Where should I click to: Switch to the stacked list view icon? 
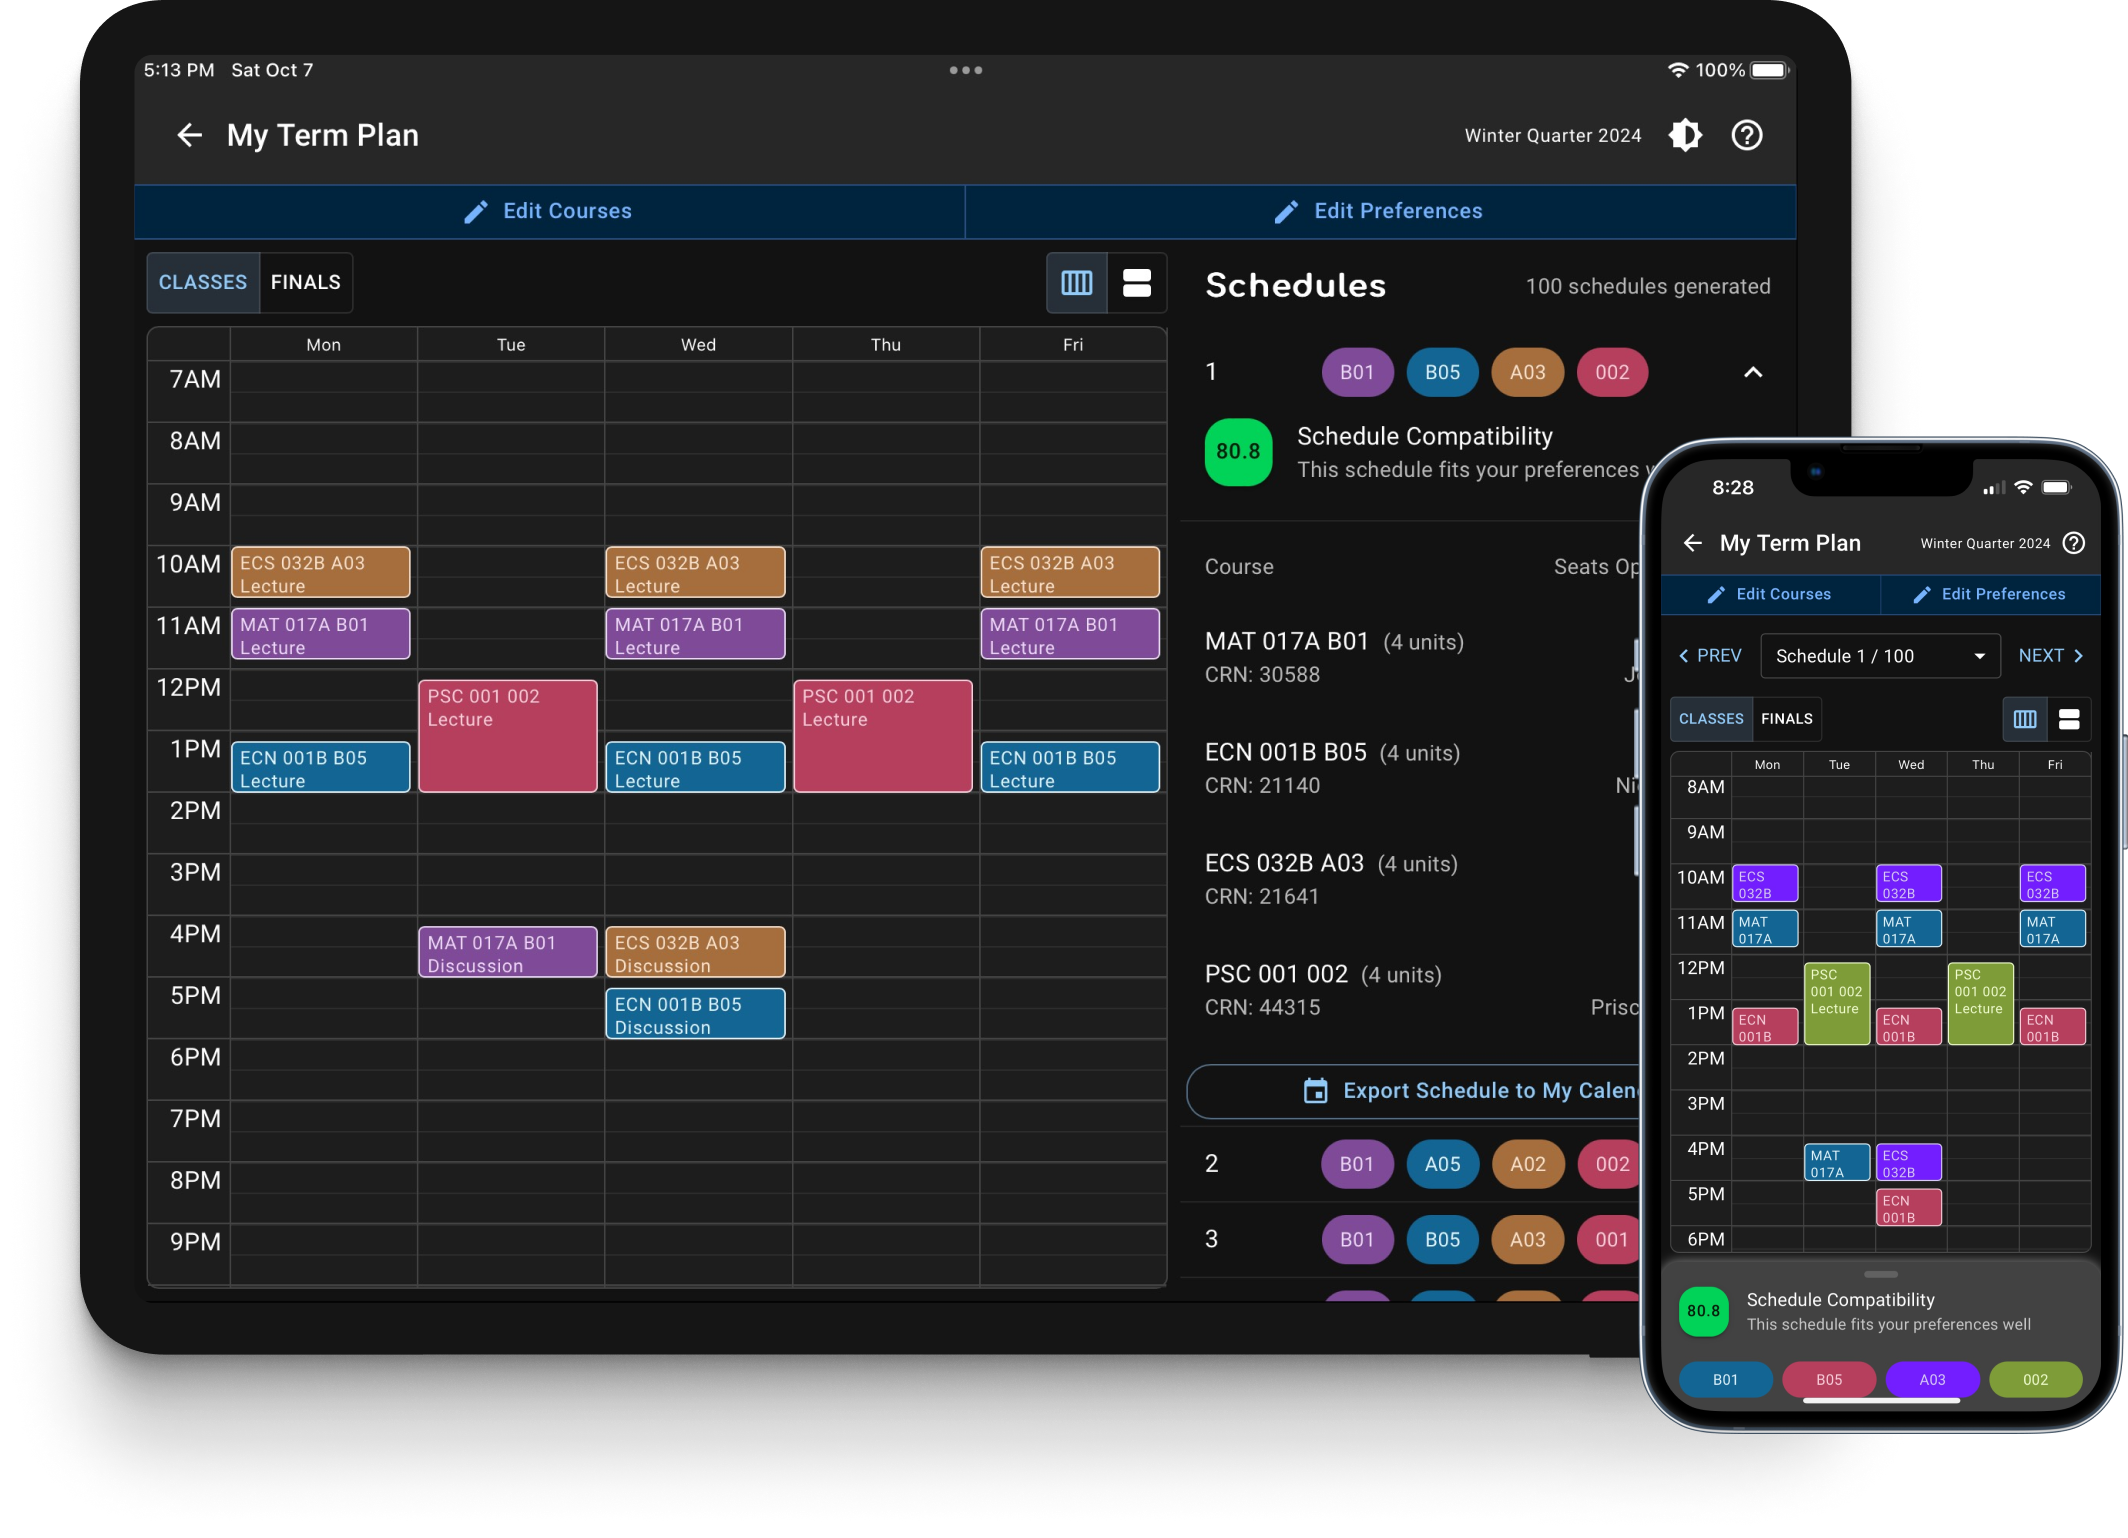point(1138,283)
